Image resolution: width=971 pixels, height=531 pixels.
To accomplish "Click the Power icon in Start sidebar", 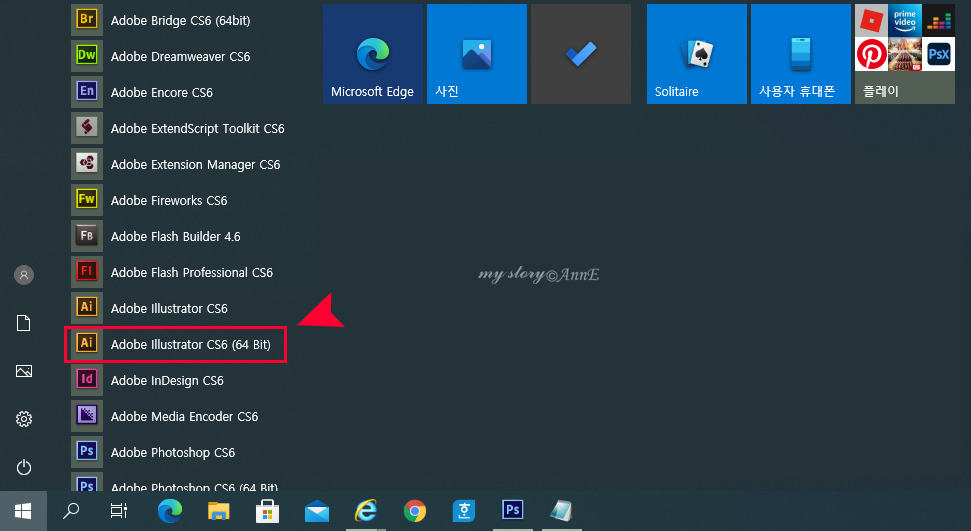I will [x=24, y=467].
